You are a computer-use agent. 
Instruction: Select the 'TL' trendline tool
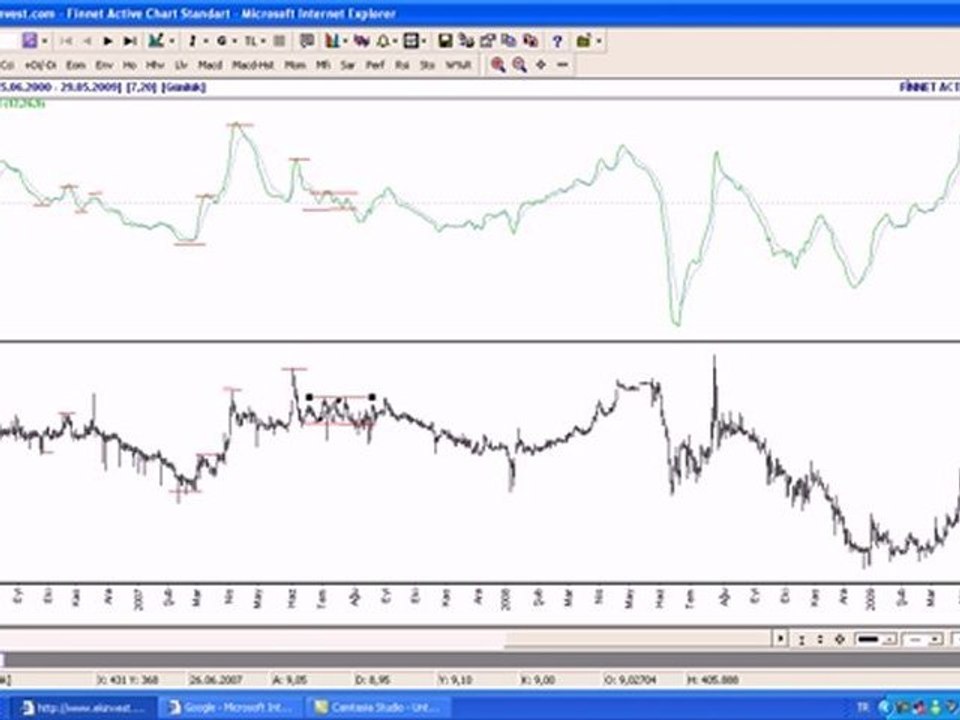pos(250,41)
